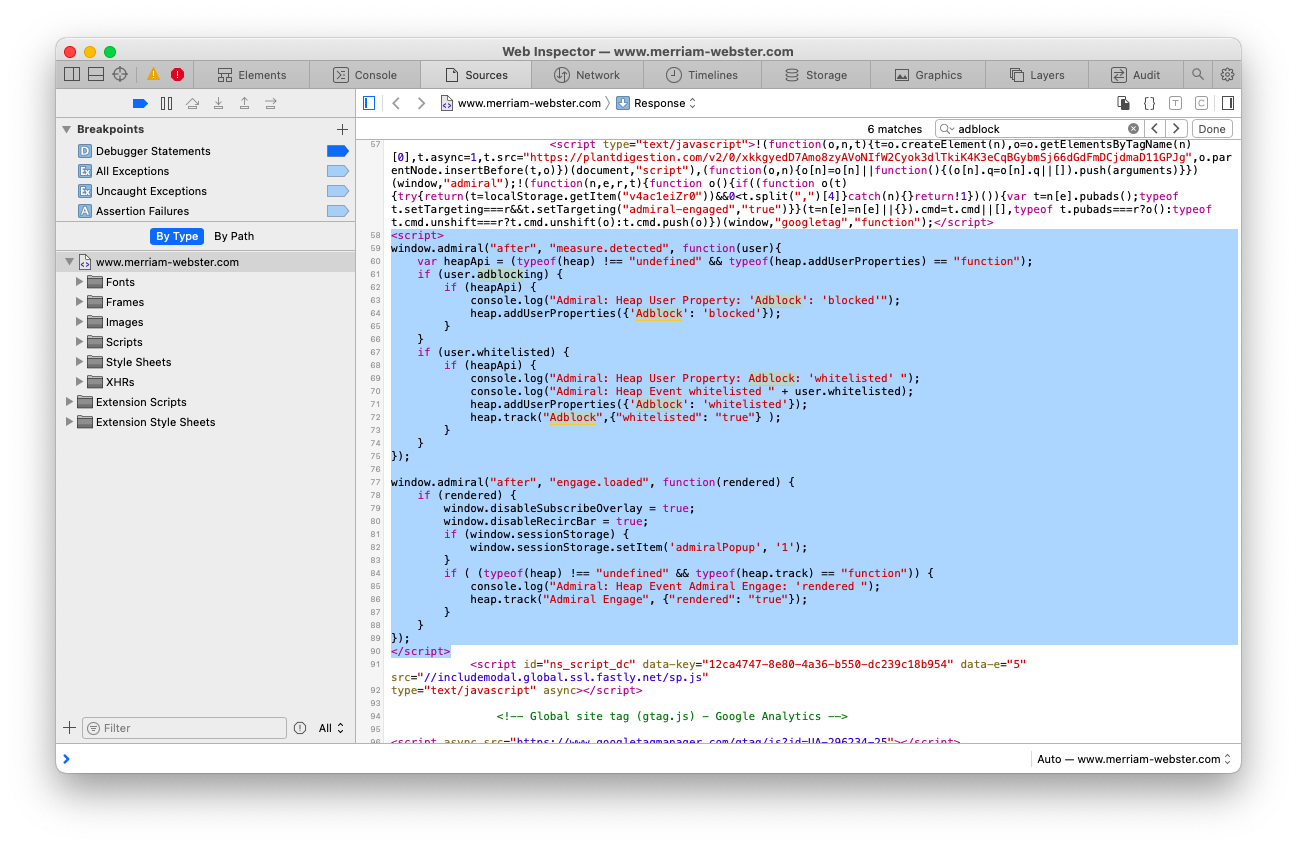The image size is (1297, 847).
Task: Expand the Frames folder
Action: point(80,302)
